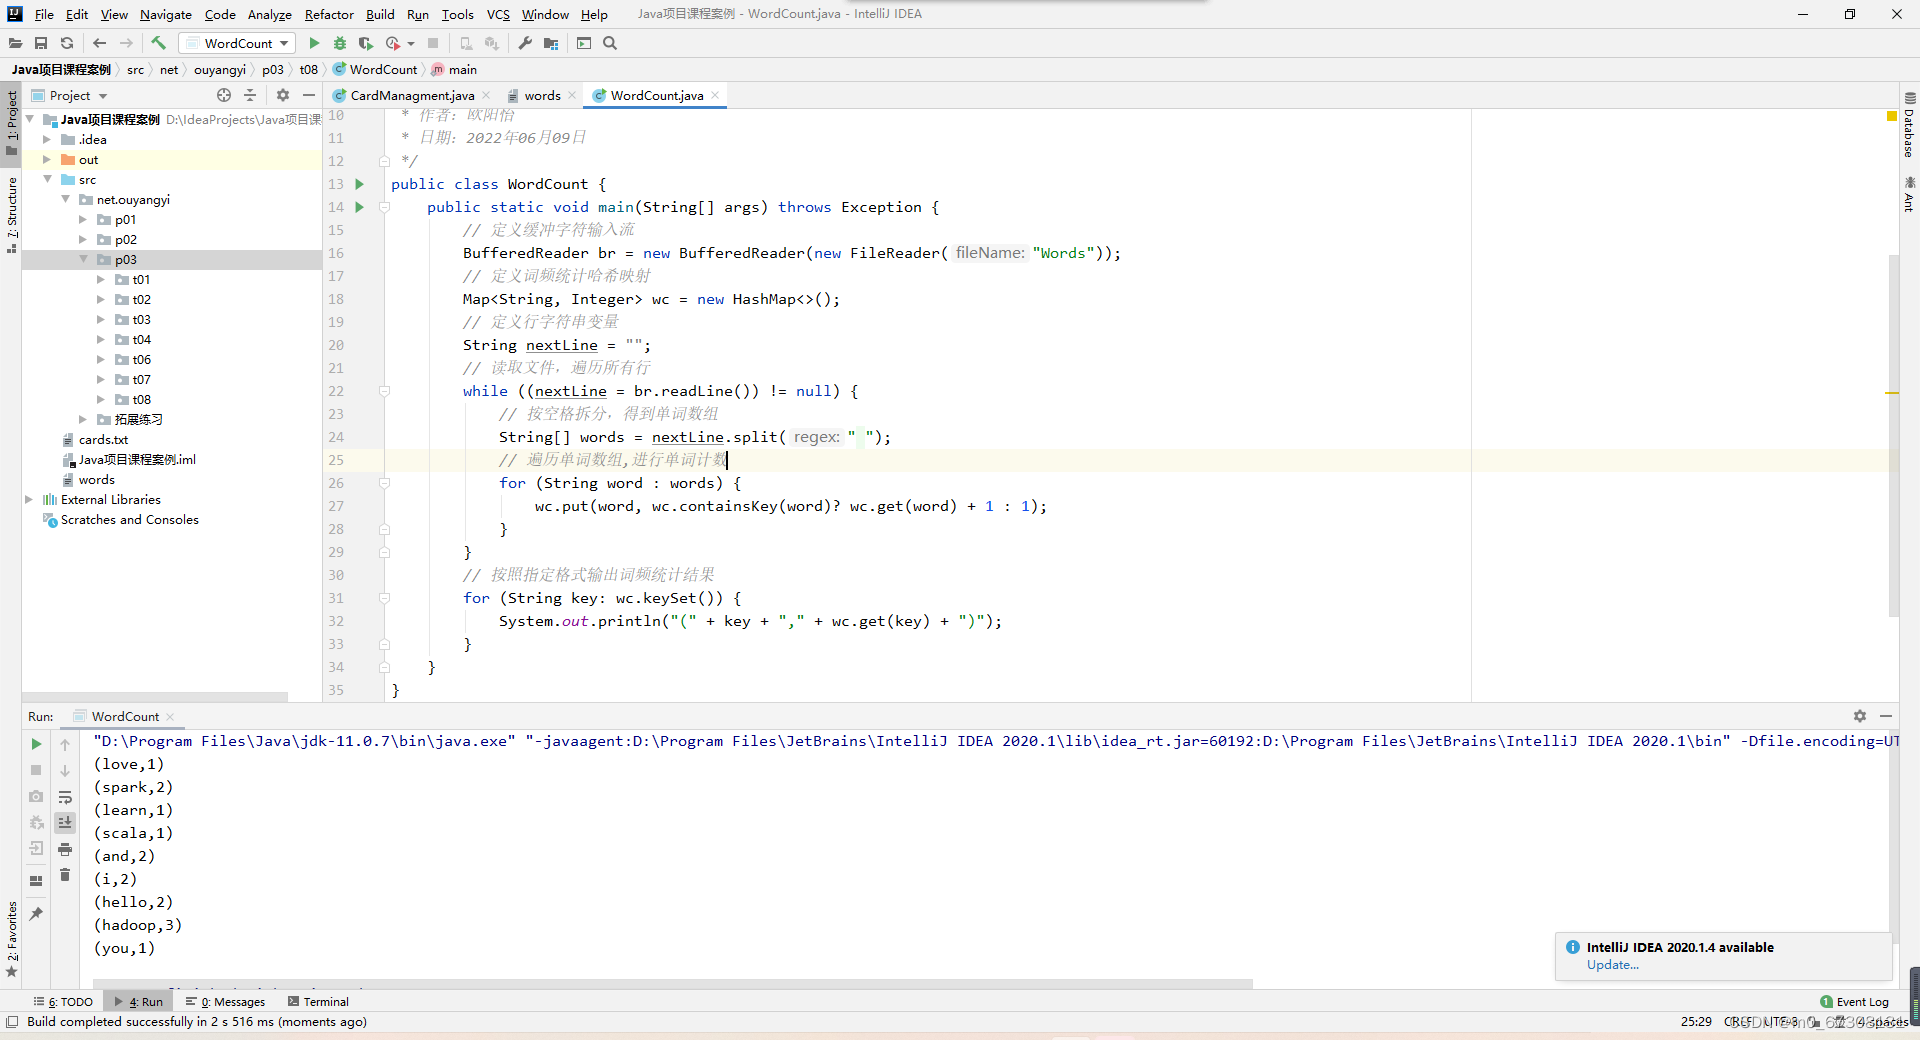Click the Project panel horizontal scrollbar
Viewport: 1920px width, 1040px height.
coord(155,696)
